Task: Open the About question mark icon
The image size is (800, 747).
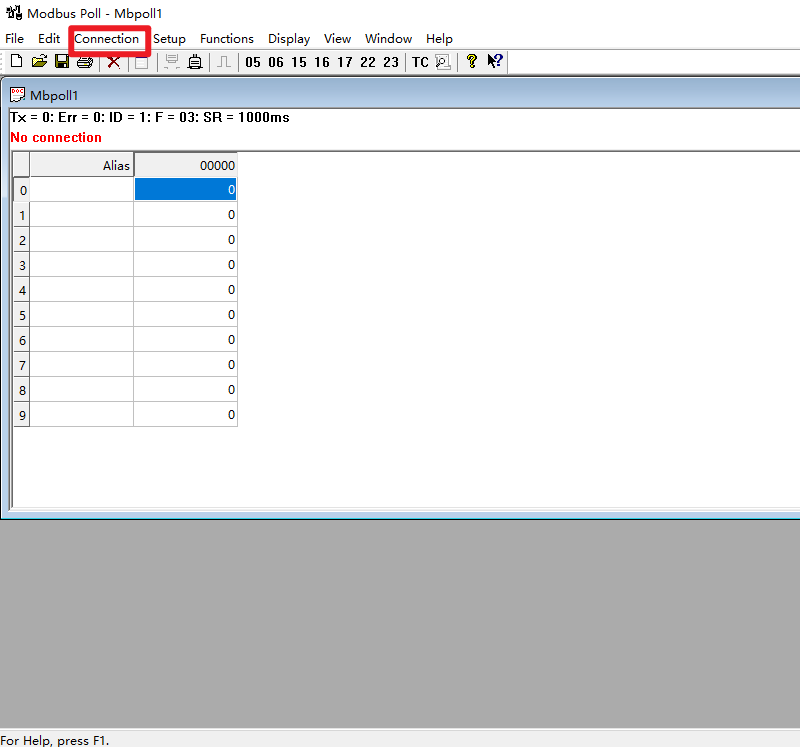Action: coord(472,62)
